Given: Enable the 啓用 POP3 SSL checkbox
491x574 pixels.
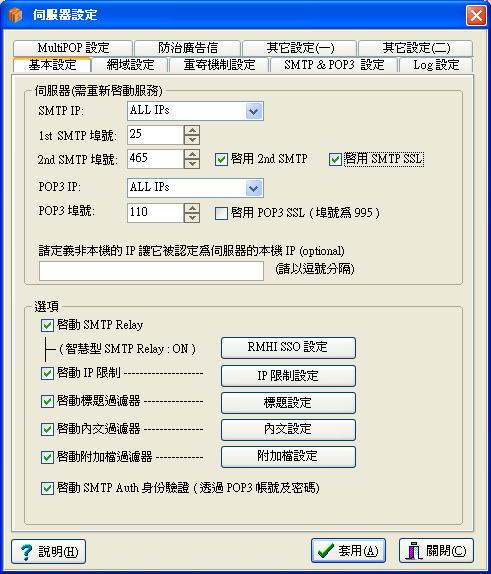Looking at the screenshot, I should [221, 213].
